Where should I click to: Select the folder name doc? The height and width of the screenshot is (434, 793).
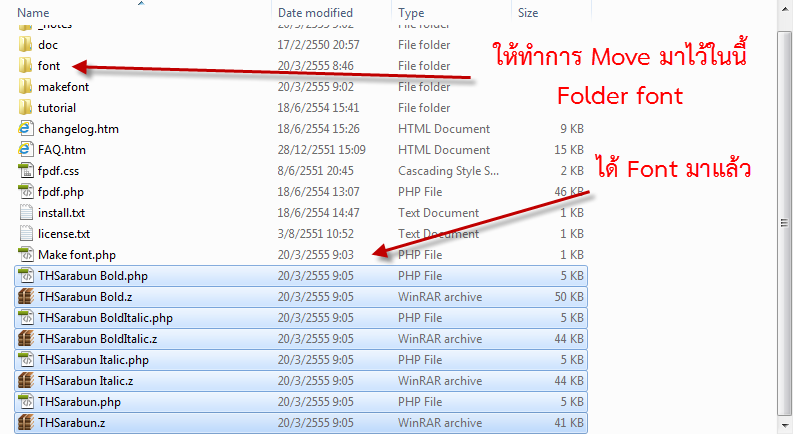click(48, 45)
